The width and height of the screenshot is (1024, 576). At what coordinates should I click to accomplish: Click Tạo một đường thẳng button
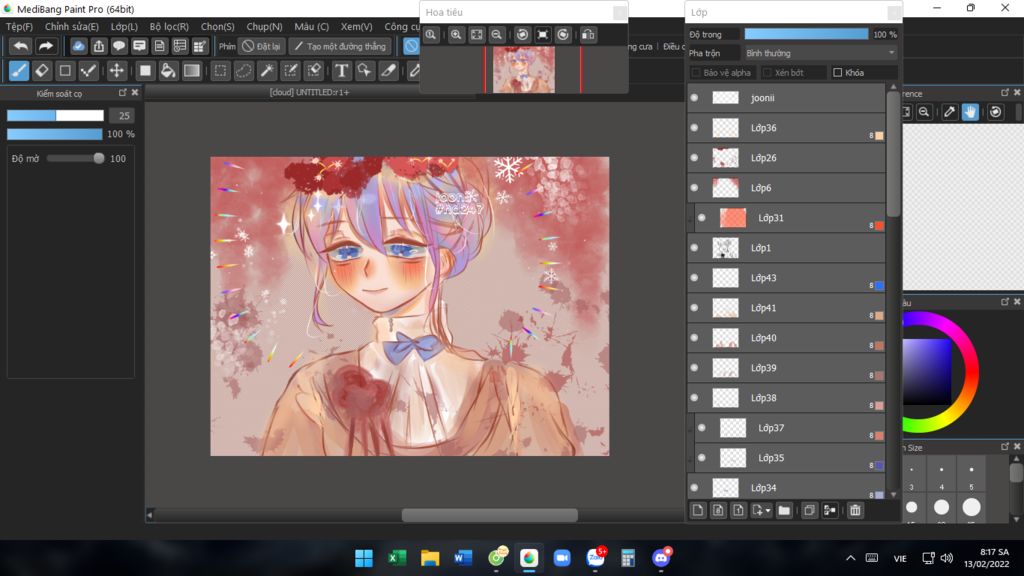pos(340,46)
